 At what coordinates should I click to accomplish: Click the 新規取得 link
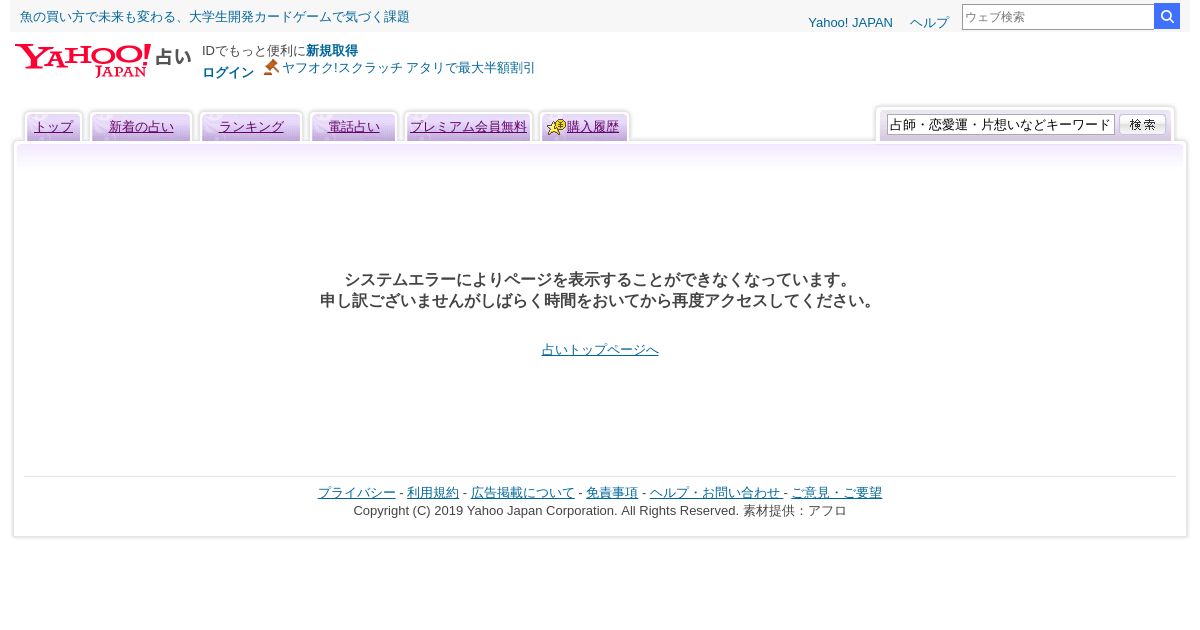pos(332,51)
